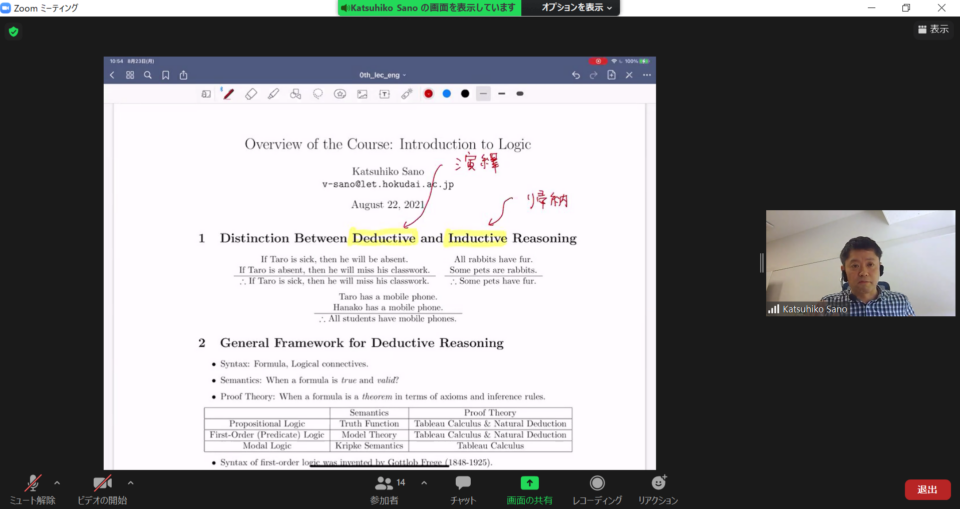The image size is (960, 509).
Task: Click the highlighted word Inductive
Action: pos(478,238)
